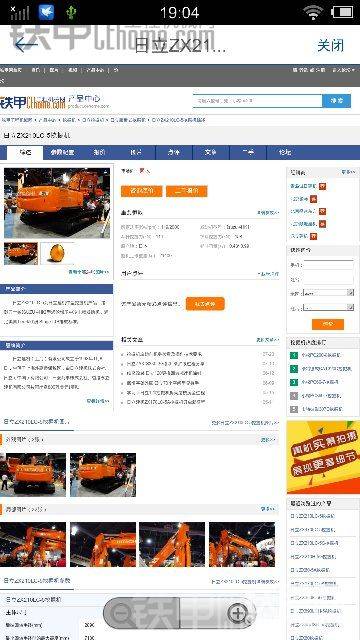Open the gray rank 5 item in ranking list
Image resolution: width=360 pixels, height=640 pixels.
click(321, 409)
